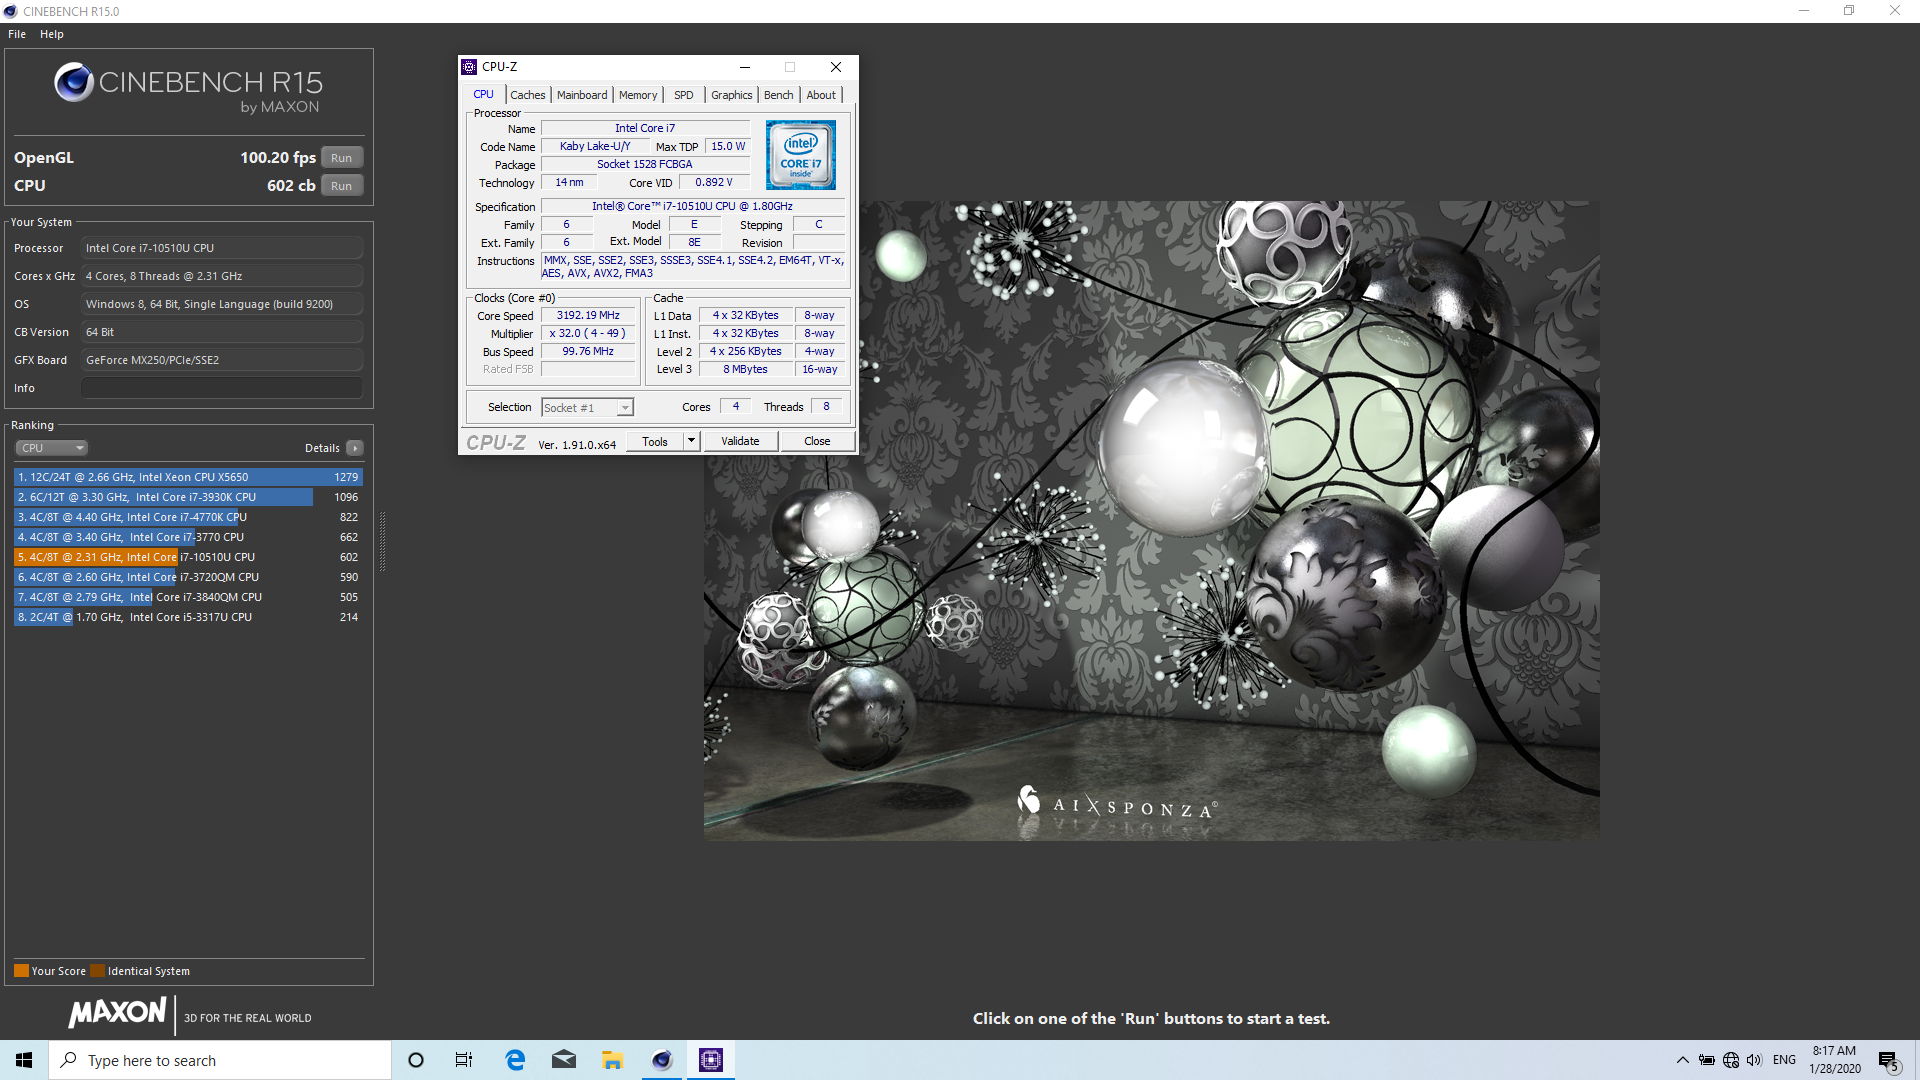Click rendered Cinebench scene image
Screen dimensions: 1920x1080
[x=1151, y=520]
